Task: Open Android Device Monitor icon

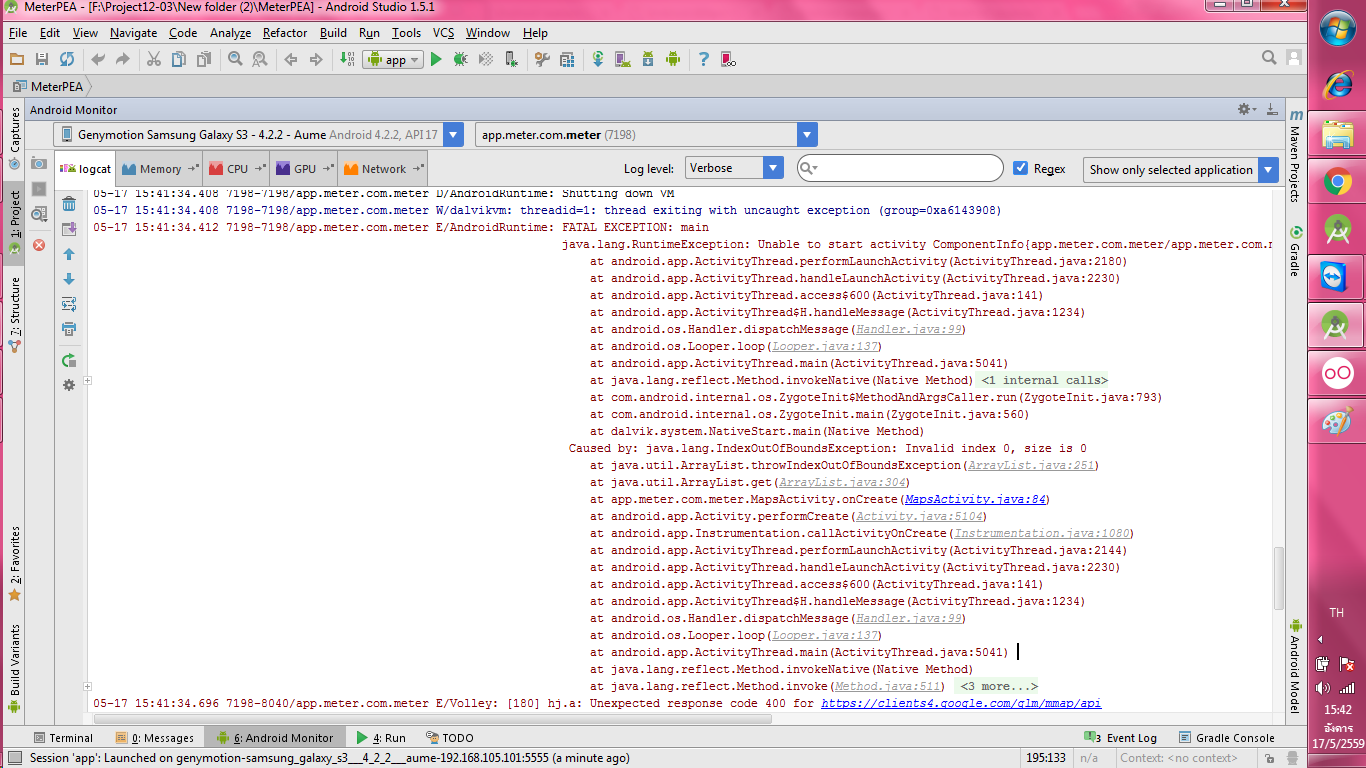Action: [673, 60]
